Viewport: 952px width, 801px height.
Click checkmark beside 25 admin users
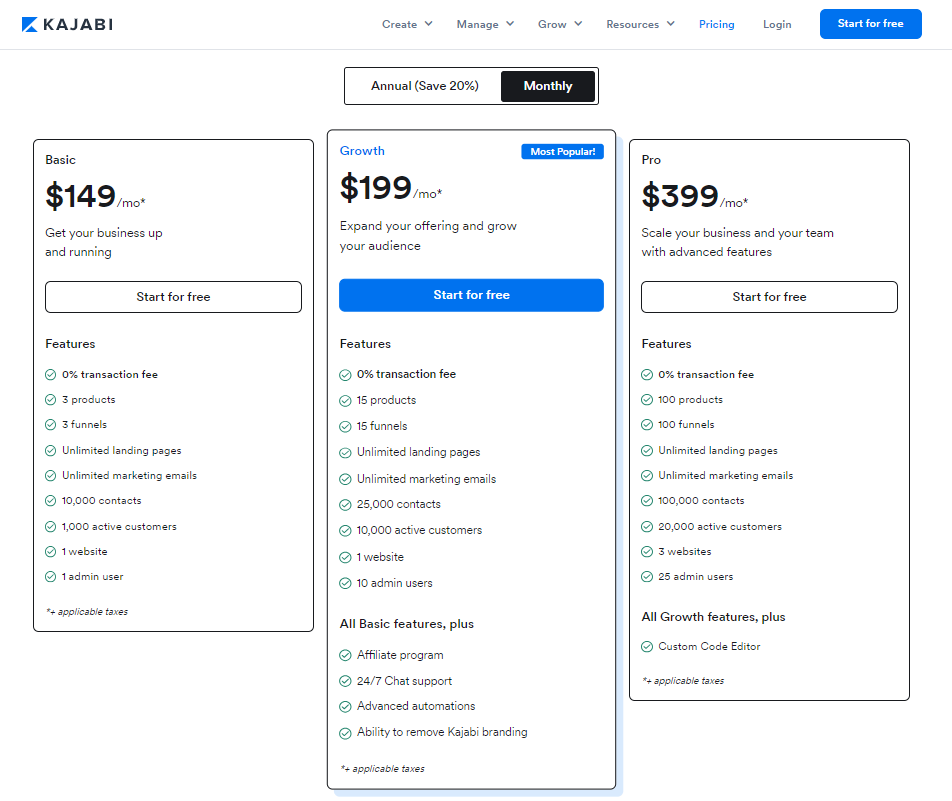[x=647, y=576]
